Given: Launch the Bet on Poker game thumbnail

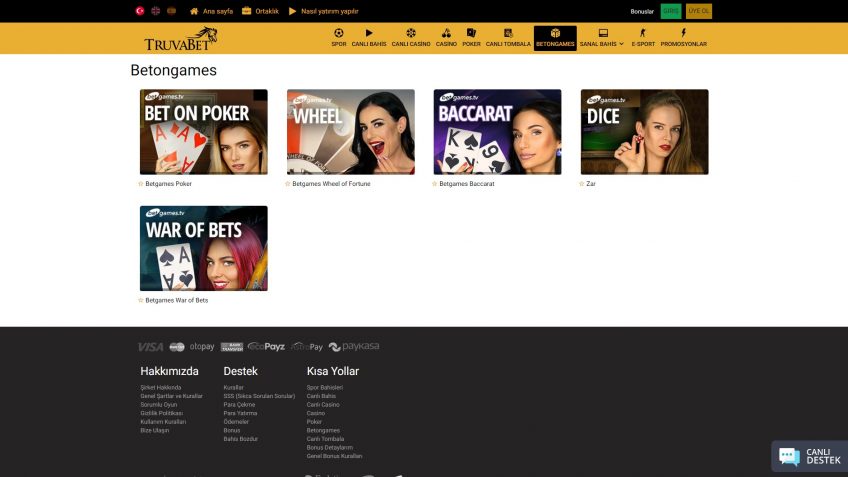Looking at the screenshot, I should (203, 132).
